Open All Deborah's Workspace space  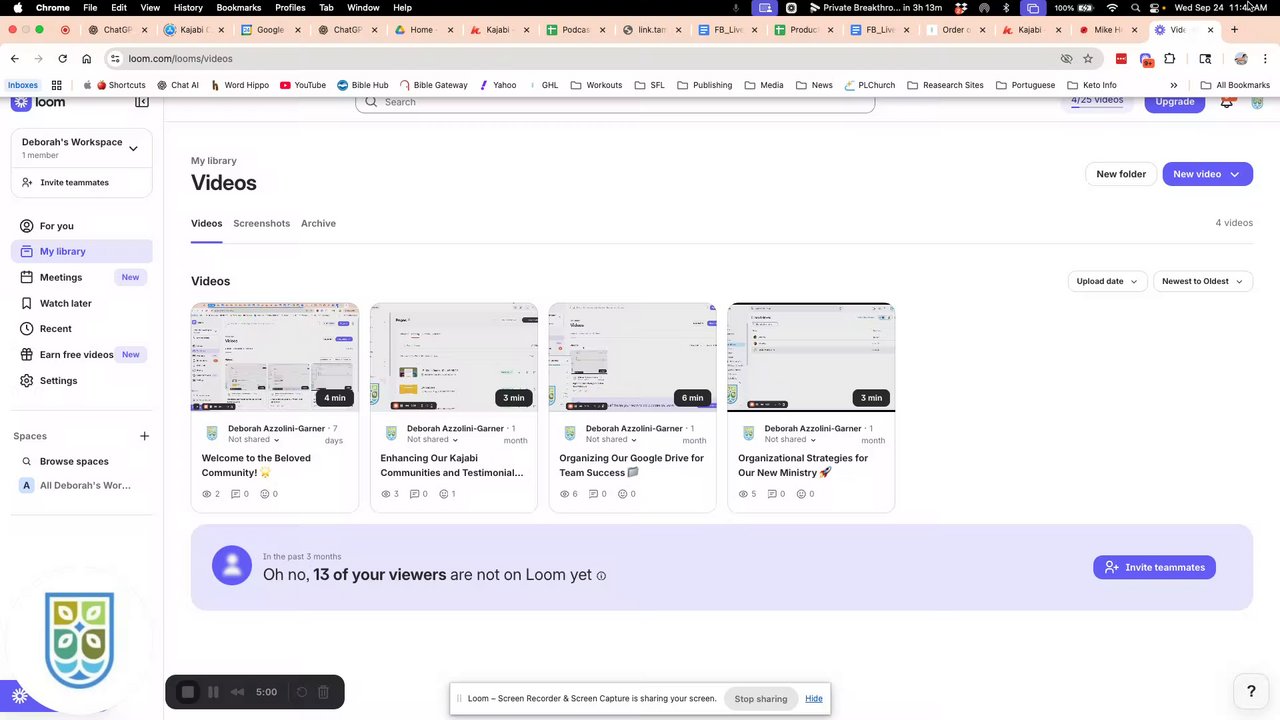coord(82,486)
